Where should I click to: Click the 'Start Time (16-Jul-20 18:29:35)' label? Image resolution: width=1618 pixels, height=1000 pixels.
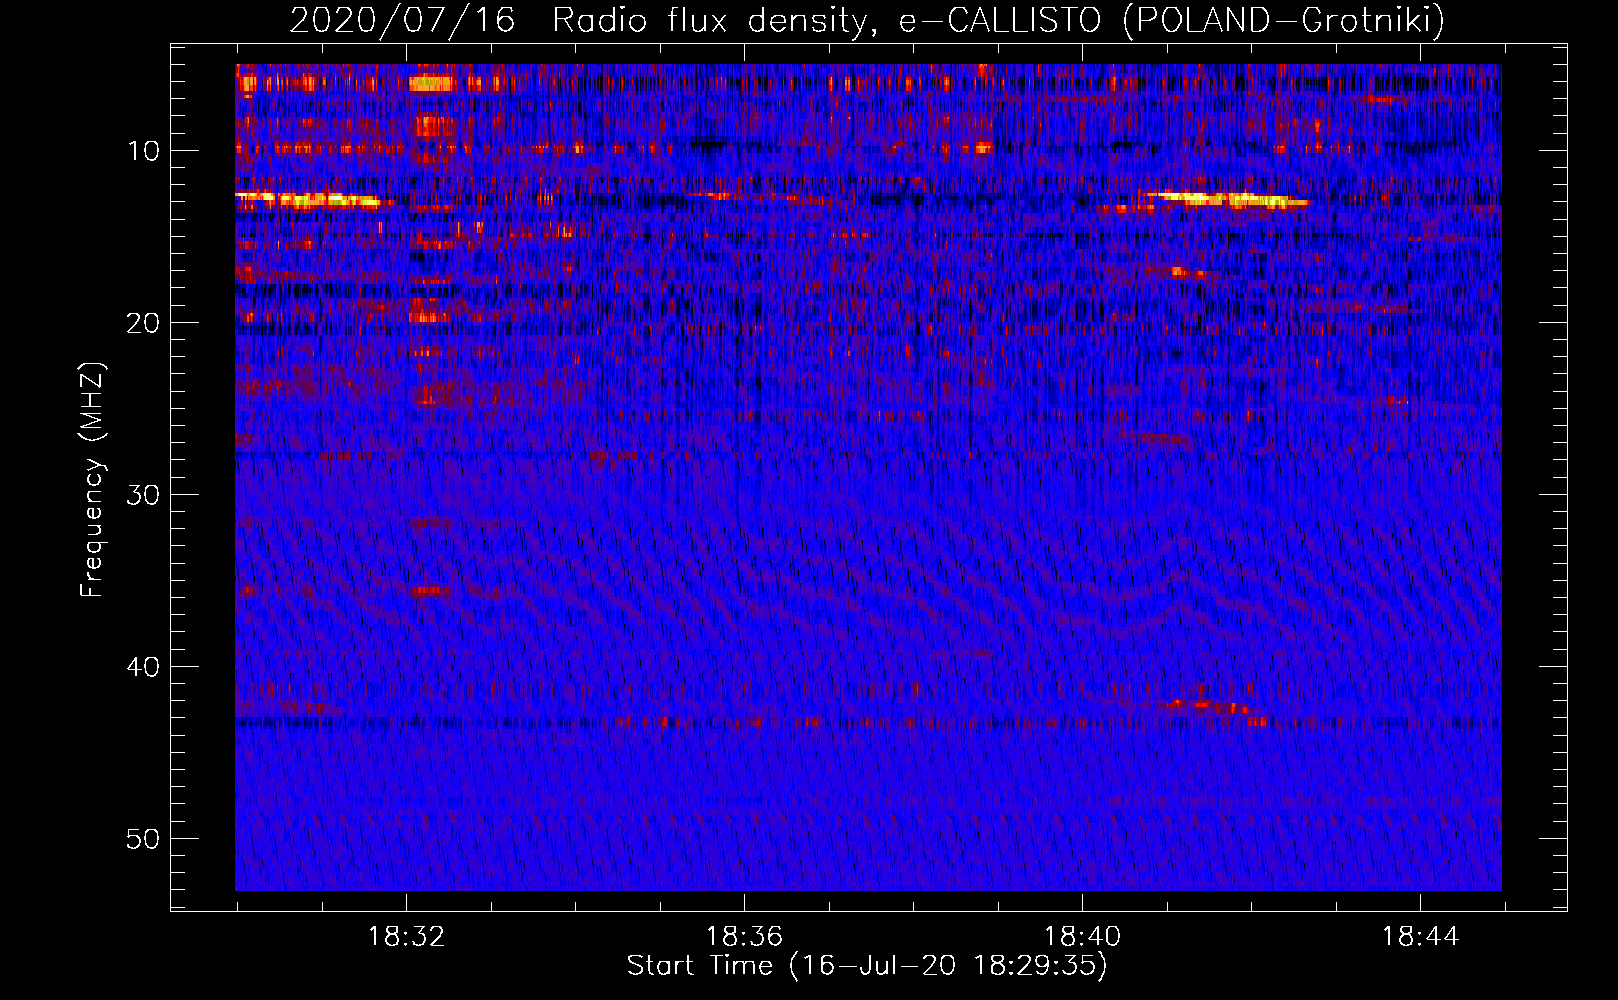[867, 966]
